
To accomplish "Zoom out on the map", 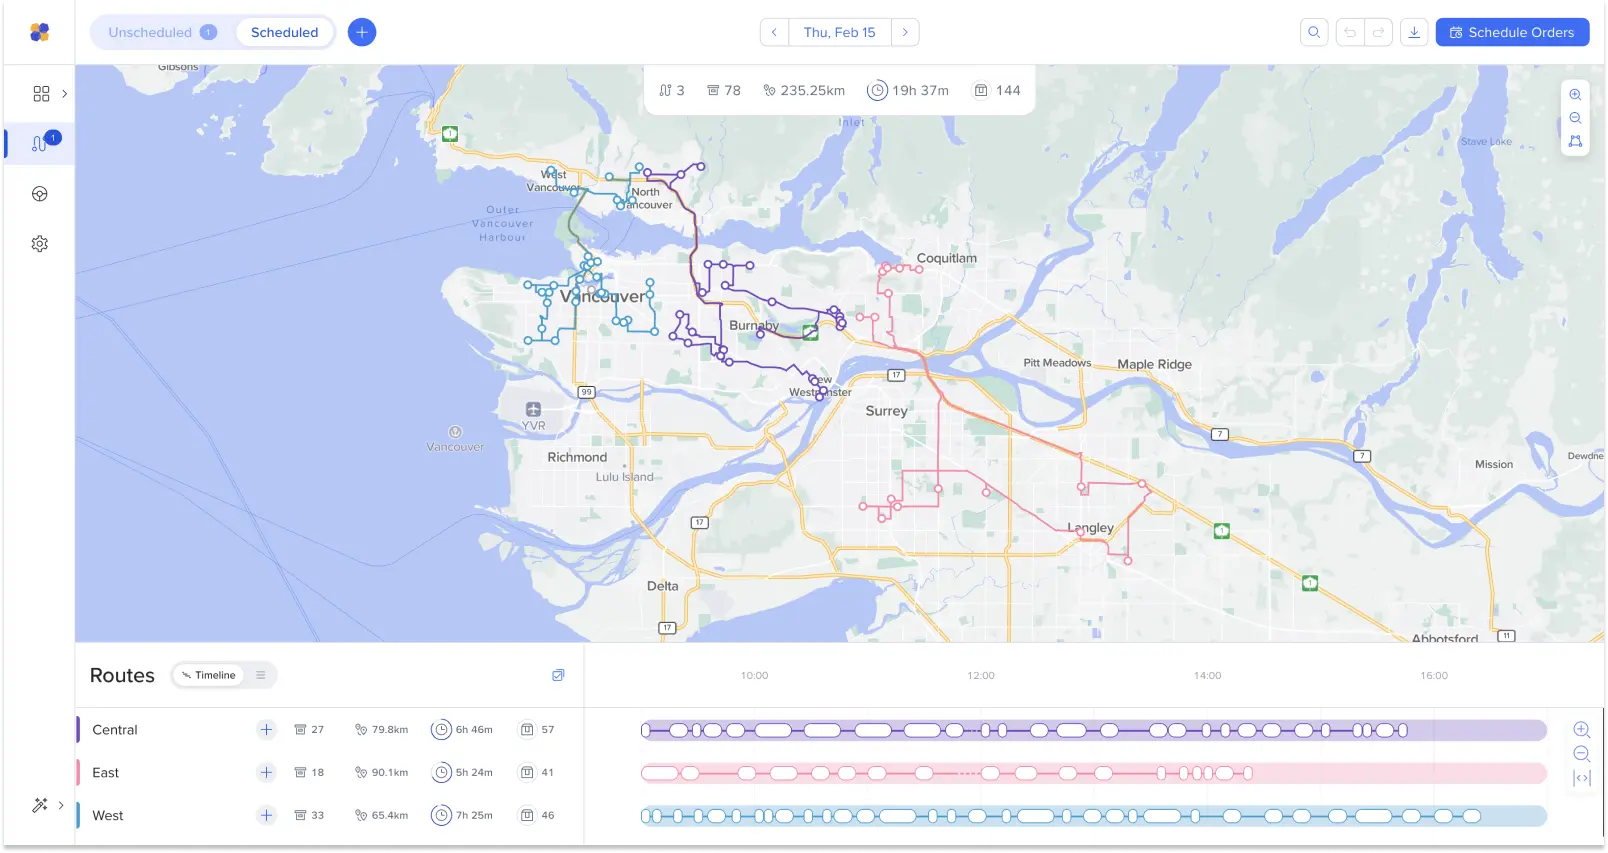I will (1575, 118).
